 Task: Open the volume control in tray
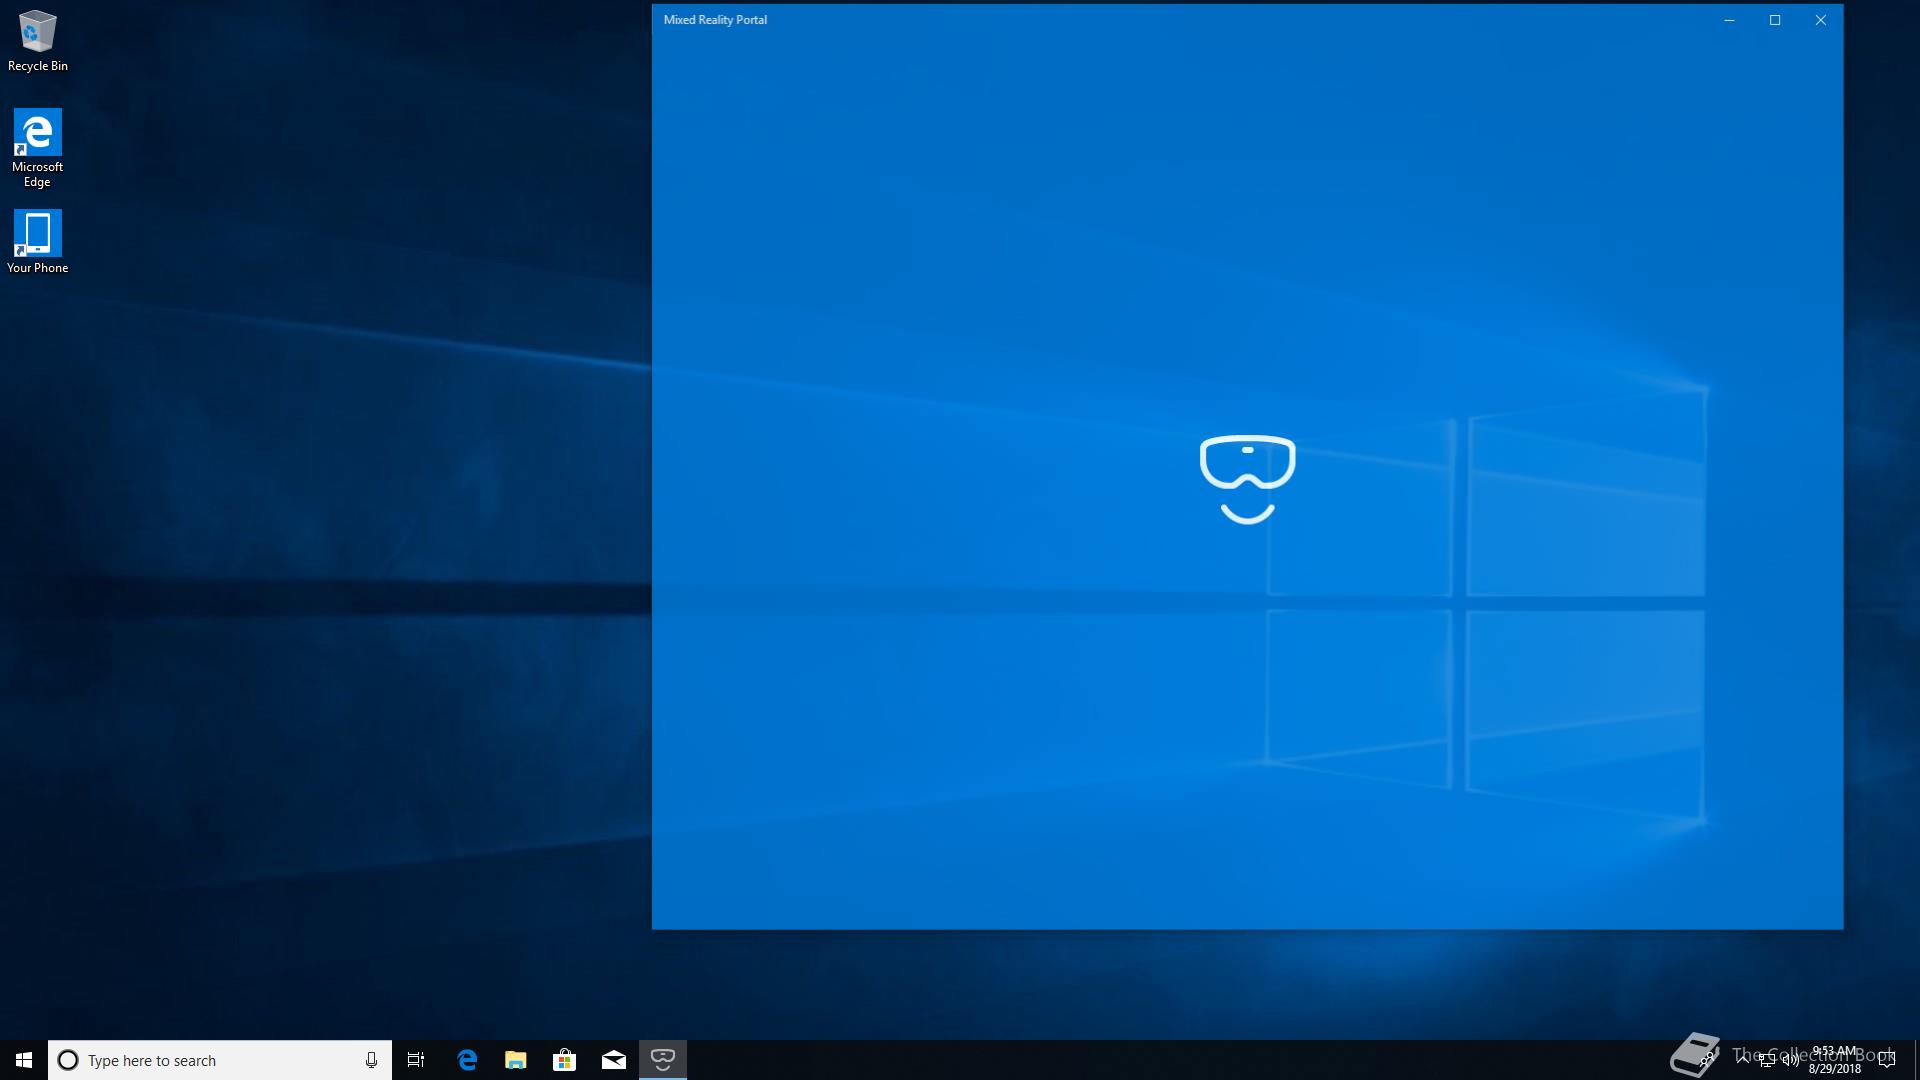point(1790,1061)
